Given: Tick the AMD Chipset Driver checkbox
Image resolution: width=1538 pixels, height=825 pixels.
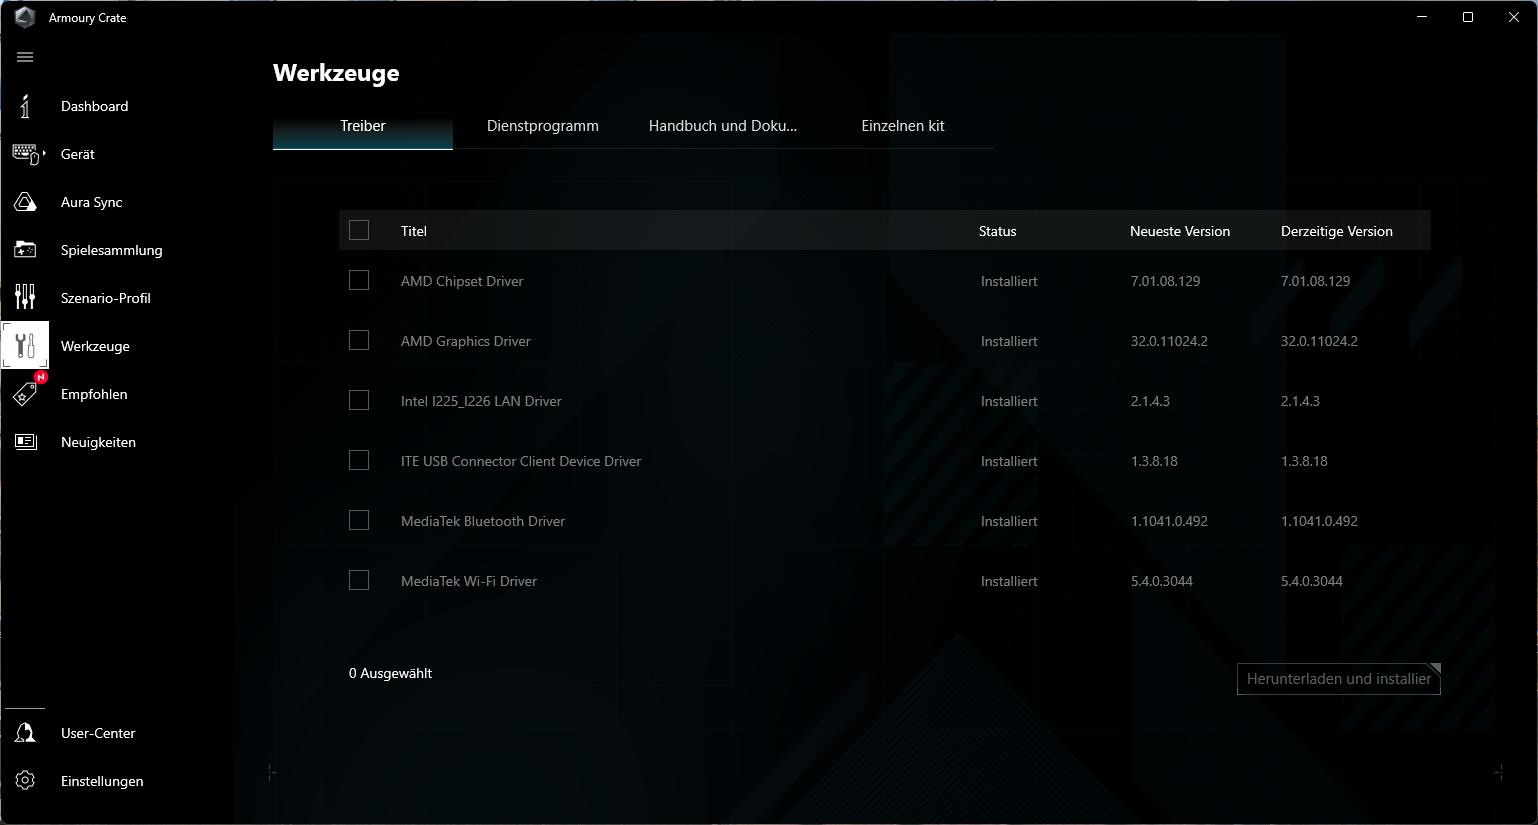Looking at the screenshot, I should (x=359, y=281).
